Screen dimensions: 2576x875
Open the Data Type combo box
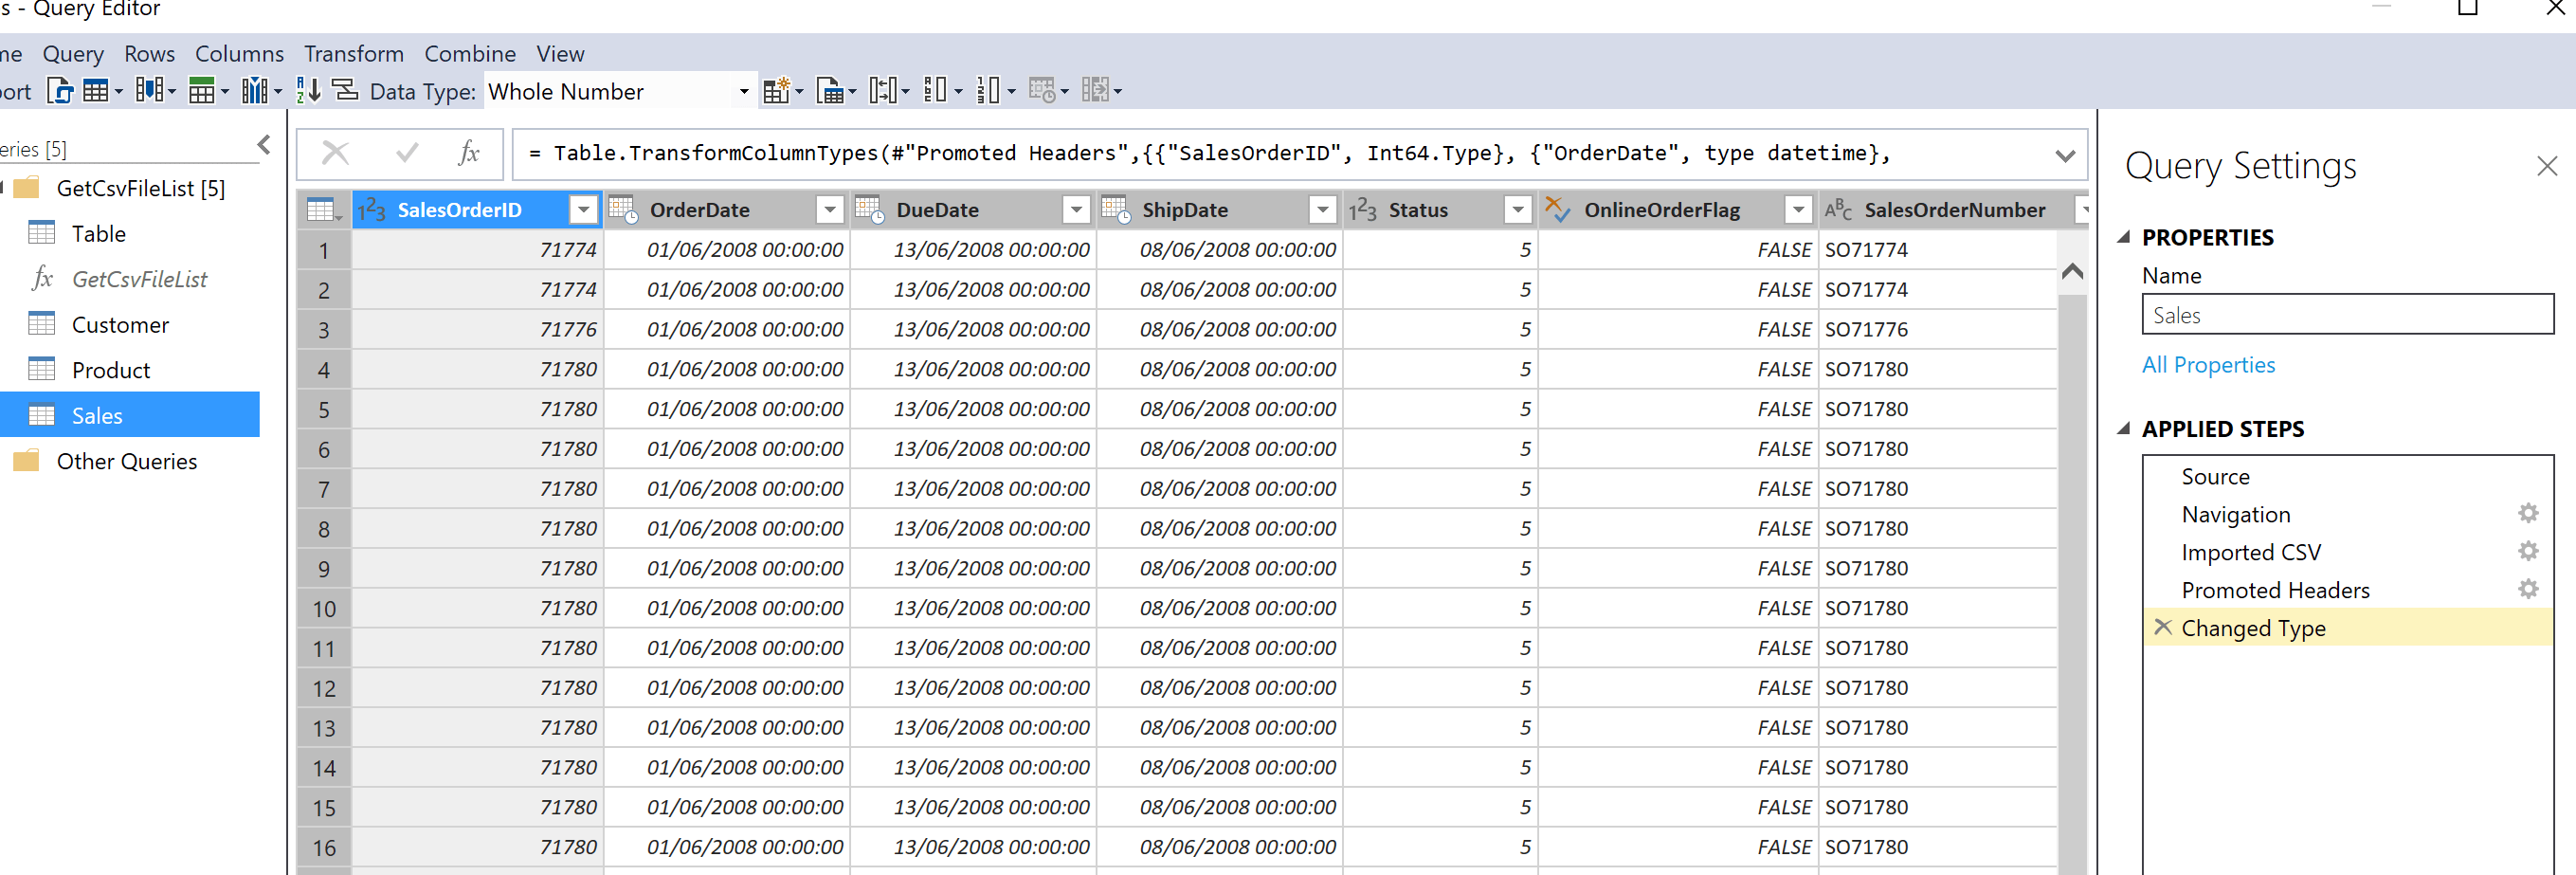(619, 91)
